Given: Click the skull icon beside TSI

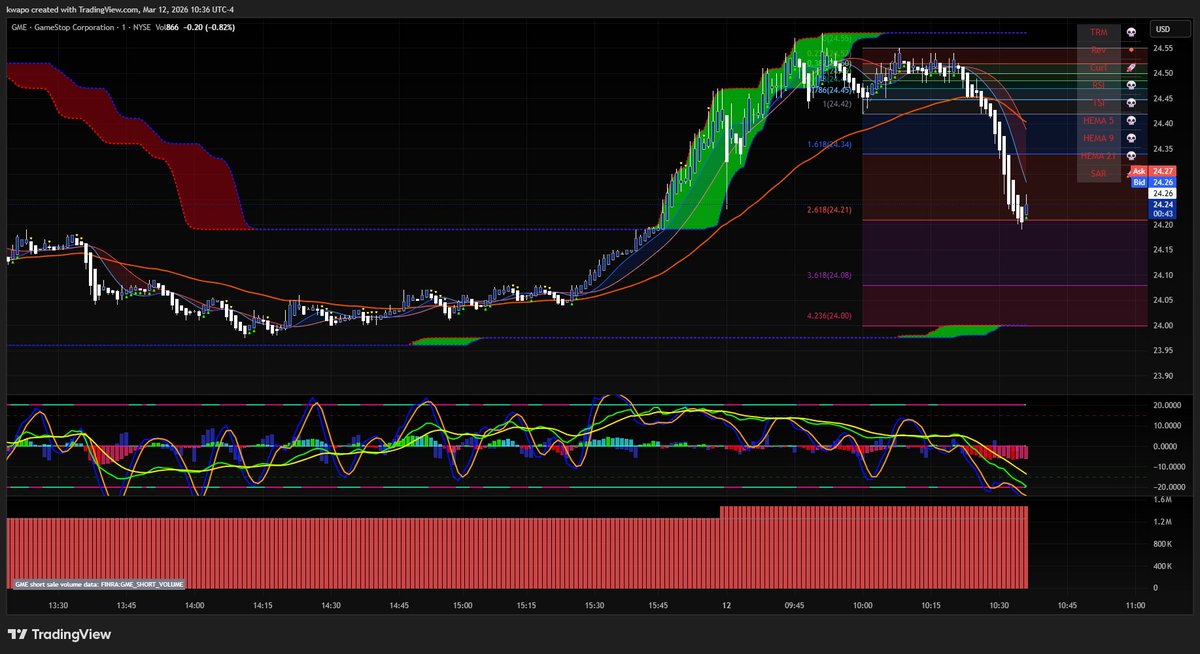Looking at the screenshot, I should (1131, 103).
